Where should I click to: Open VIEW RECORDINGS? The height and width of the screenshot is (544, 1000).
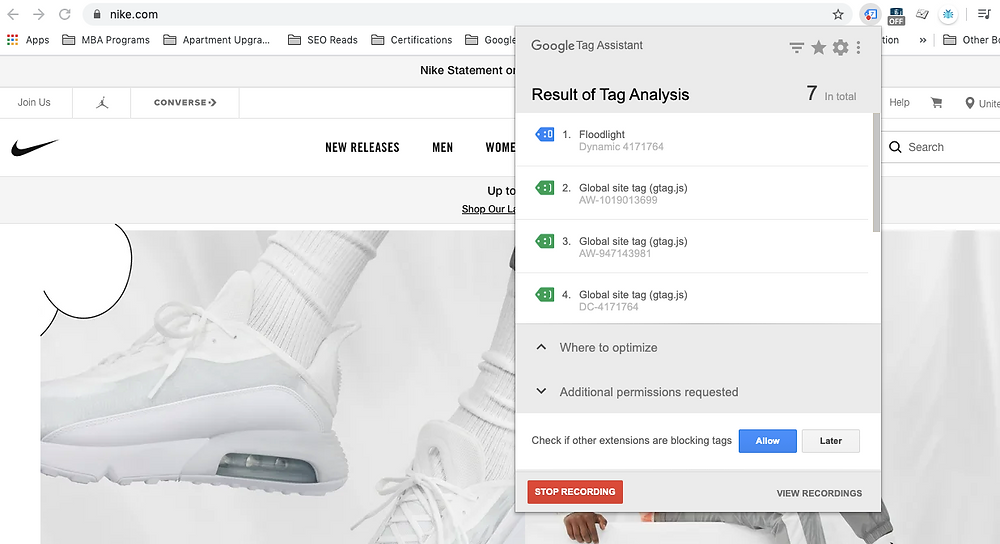click(819, 493)
